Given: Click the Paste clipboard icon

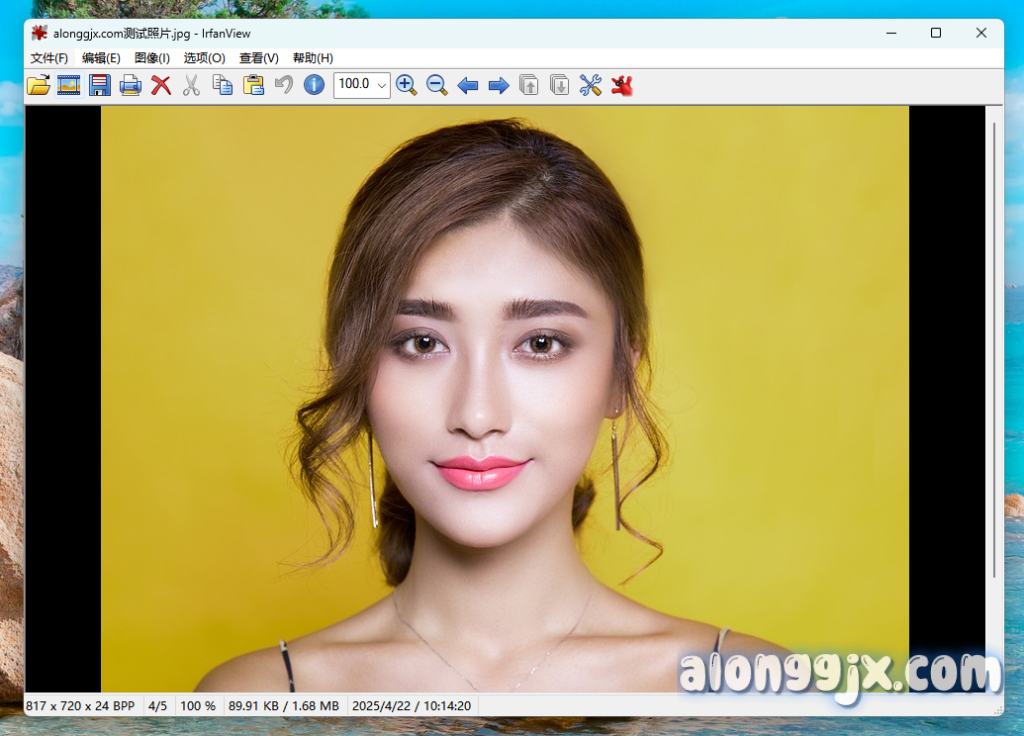Looking at the screenshot, I should pyautogui.click(x=253, y=85).
